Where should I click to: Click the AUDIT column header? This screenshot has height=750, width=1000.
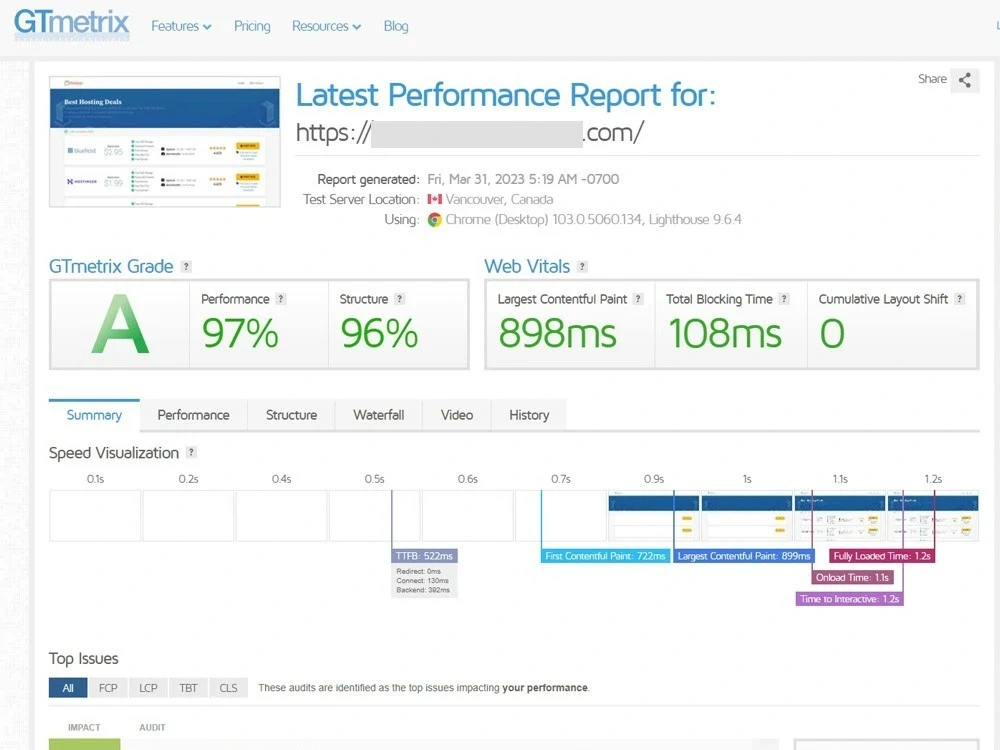click(152, 728)
